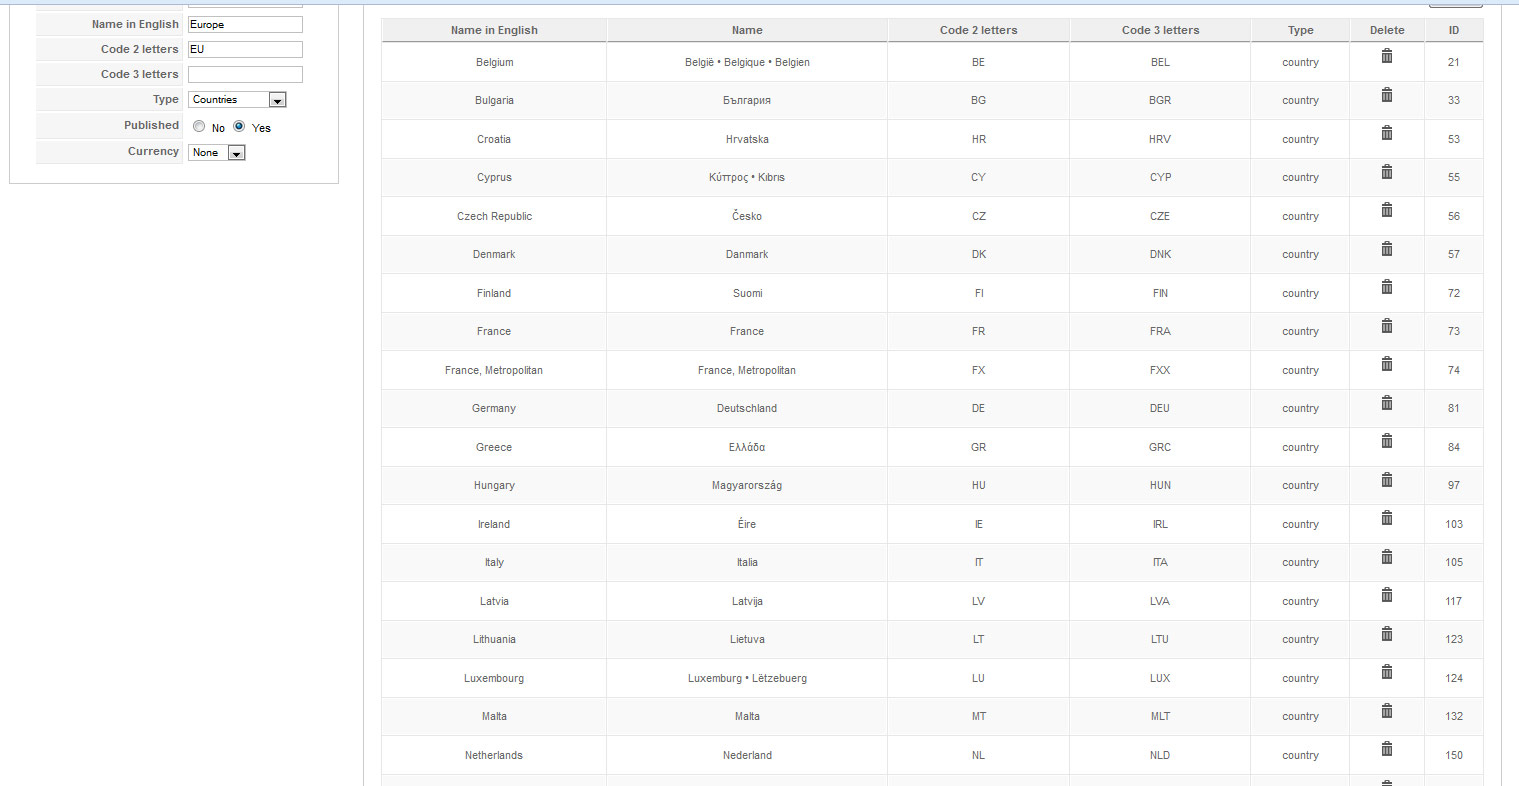Delete France, Metropolitan entry via trash icon
This screenshot has height=786, width=1519.
pos(1387,364)
